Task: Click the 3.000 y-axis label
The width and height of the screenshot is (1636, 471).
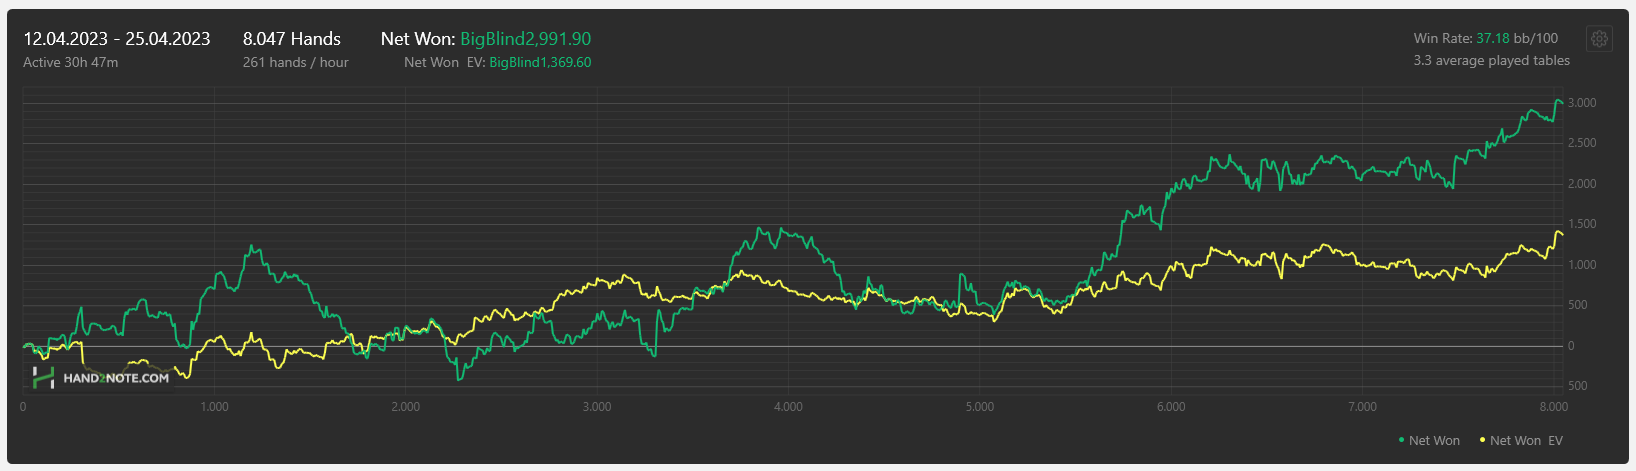Action: point(1582,103)
